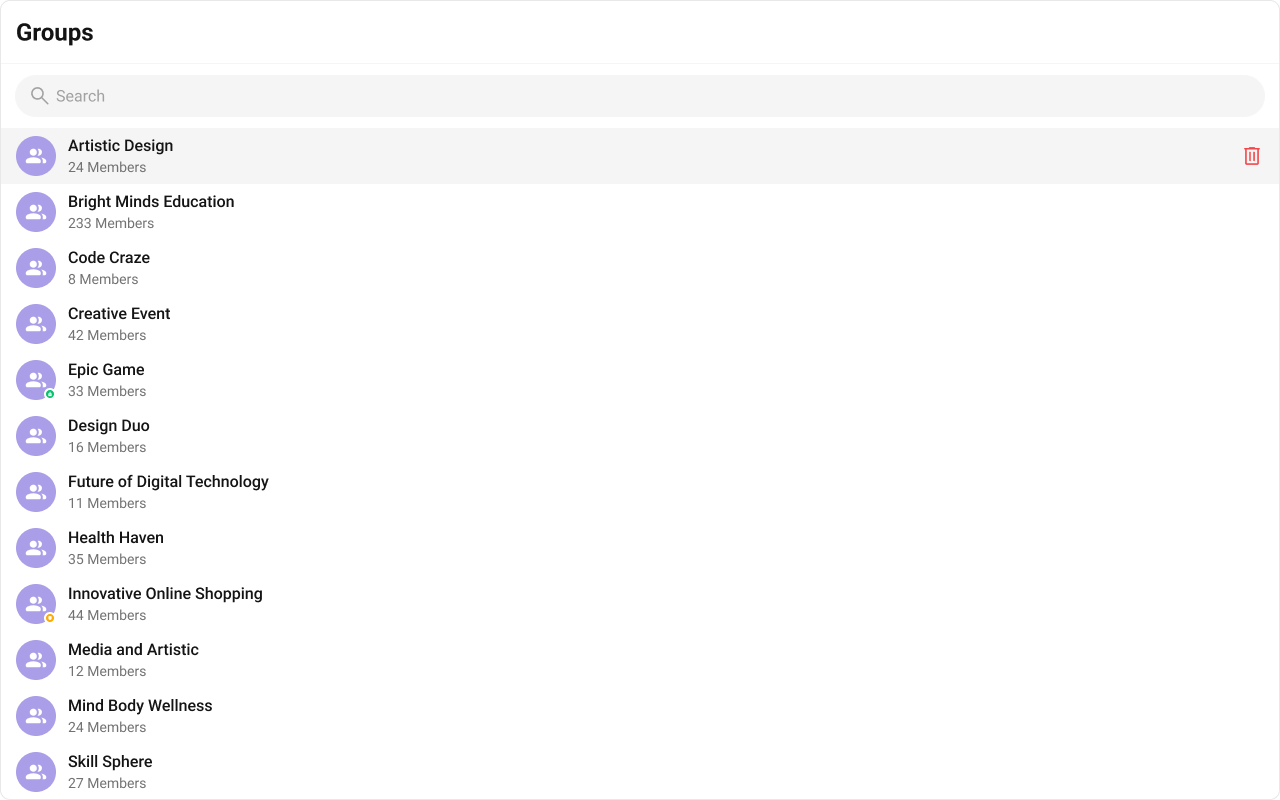The image size is (1280, 800).
Task: Click the search magnifier icon
Action: pos(39,96)
